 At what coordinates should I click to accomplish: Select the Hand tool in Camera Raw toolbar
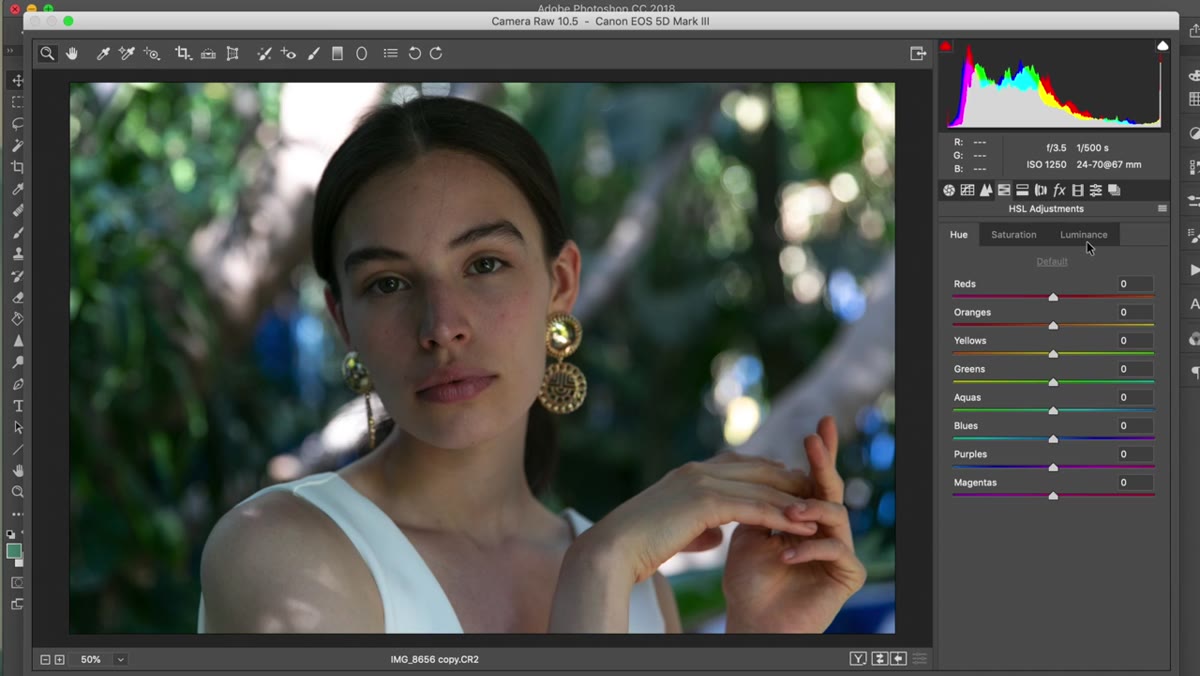click(72, 53)
